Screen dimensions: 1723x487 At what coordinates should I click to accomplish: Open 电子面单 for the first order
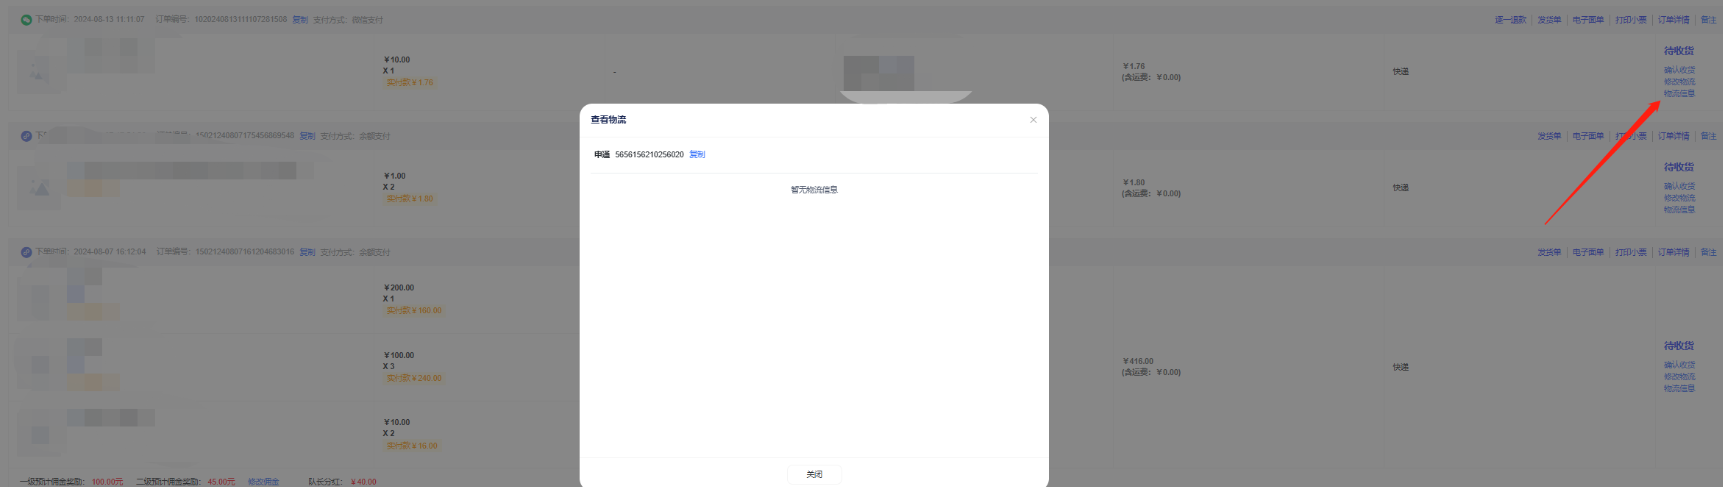click(x=1588, y=20)
